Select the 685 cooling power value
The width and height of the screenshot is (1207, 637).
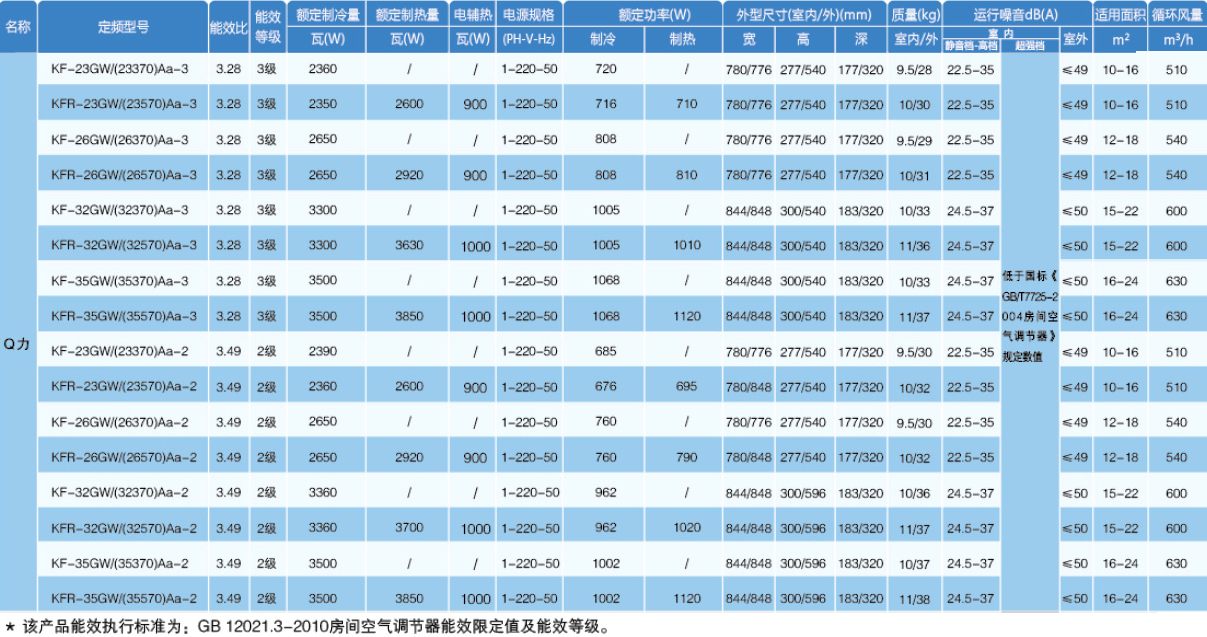(606, 352)
